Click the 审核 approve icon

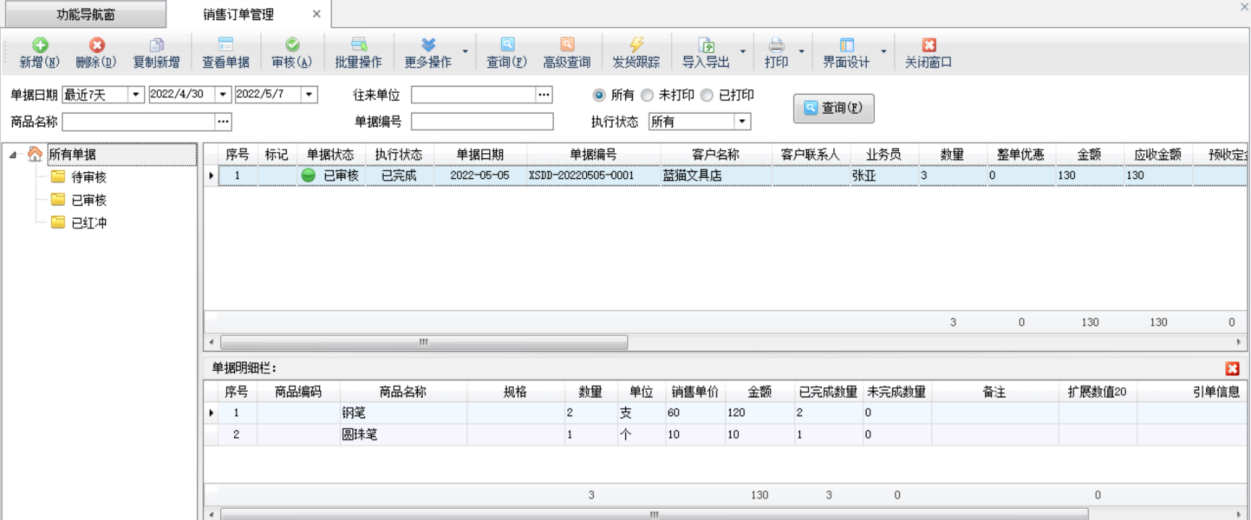pos(292,46)
